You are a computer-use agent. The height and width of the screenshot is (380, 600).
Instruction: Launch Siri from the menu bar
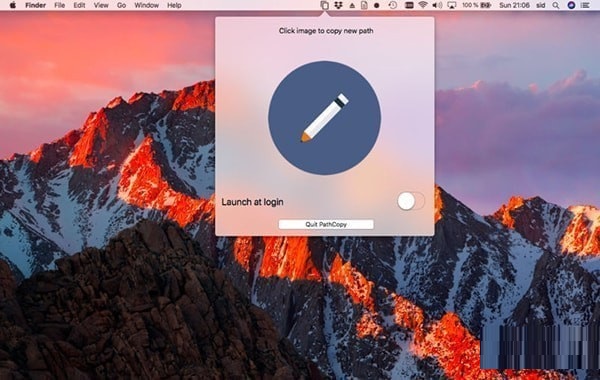[x=571, y=5]
